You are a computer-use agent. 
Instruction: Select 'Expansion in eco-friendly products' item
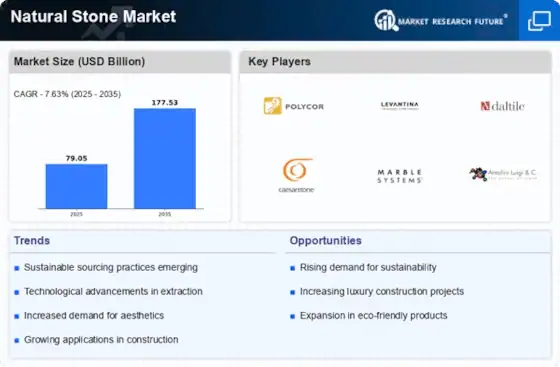[374, 316]
